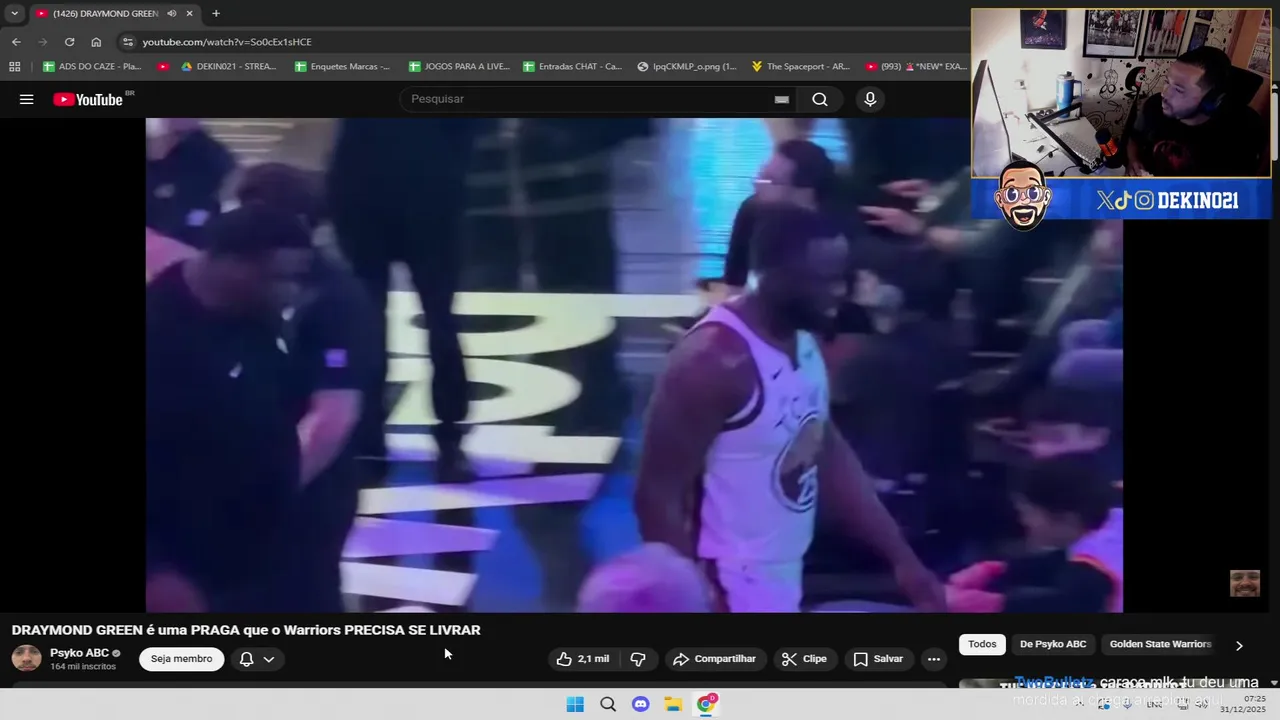
Task: Open tab search dropdown arrow
Action: pyautogui.click(x=14, y=13)
